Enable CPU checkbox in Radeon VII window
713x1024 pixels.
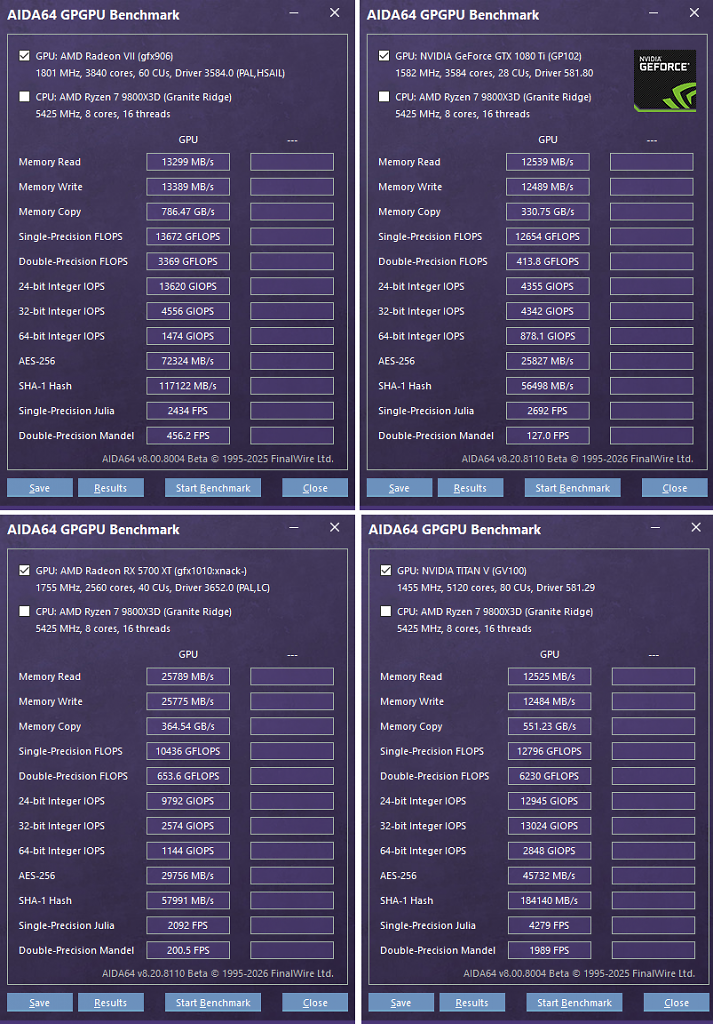tap(25, 97)
